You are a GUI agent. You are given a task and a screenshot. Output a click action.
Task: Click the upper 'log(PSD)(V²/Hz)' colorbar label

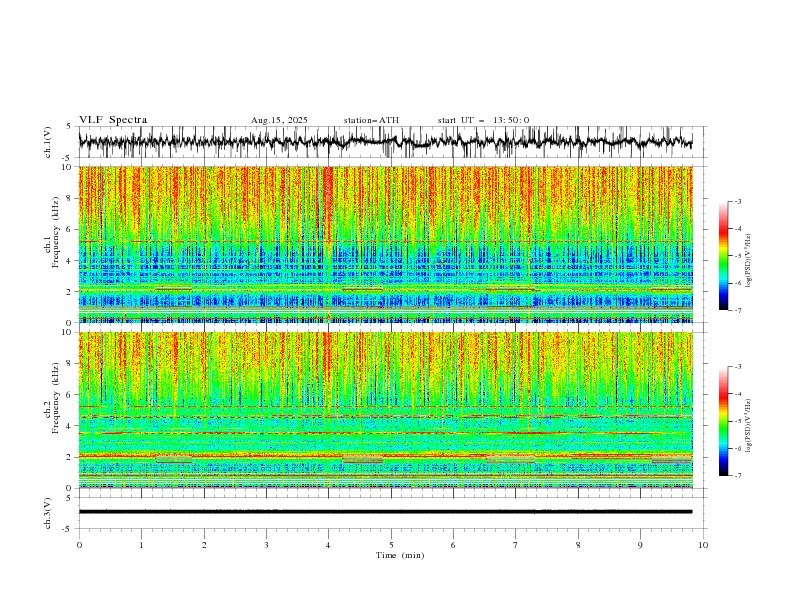point(748,261)
